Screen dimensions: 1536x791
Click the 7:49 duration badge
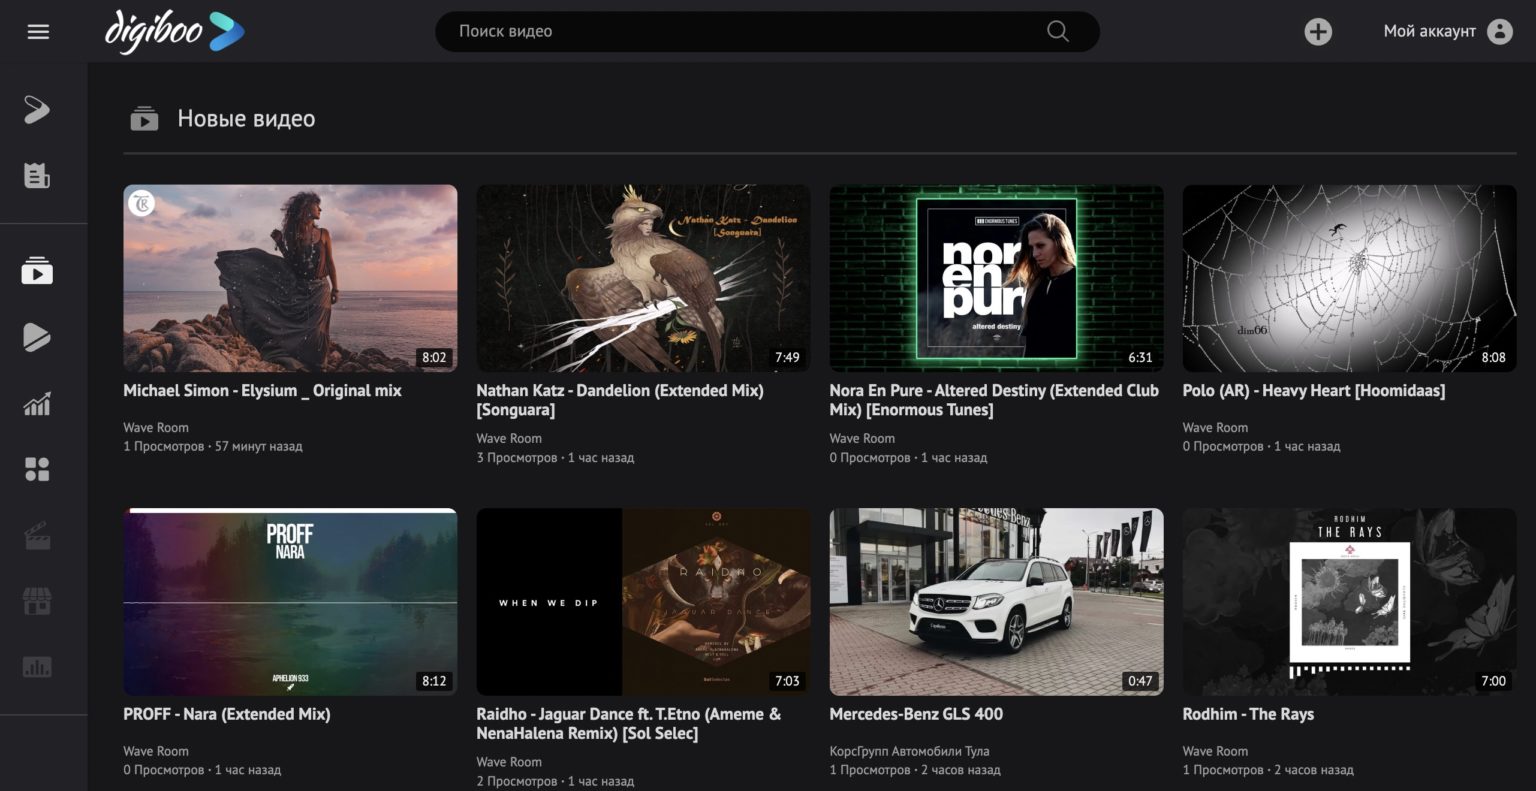tap(787, 357)
